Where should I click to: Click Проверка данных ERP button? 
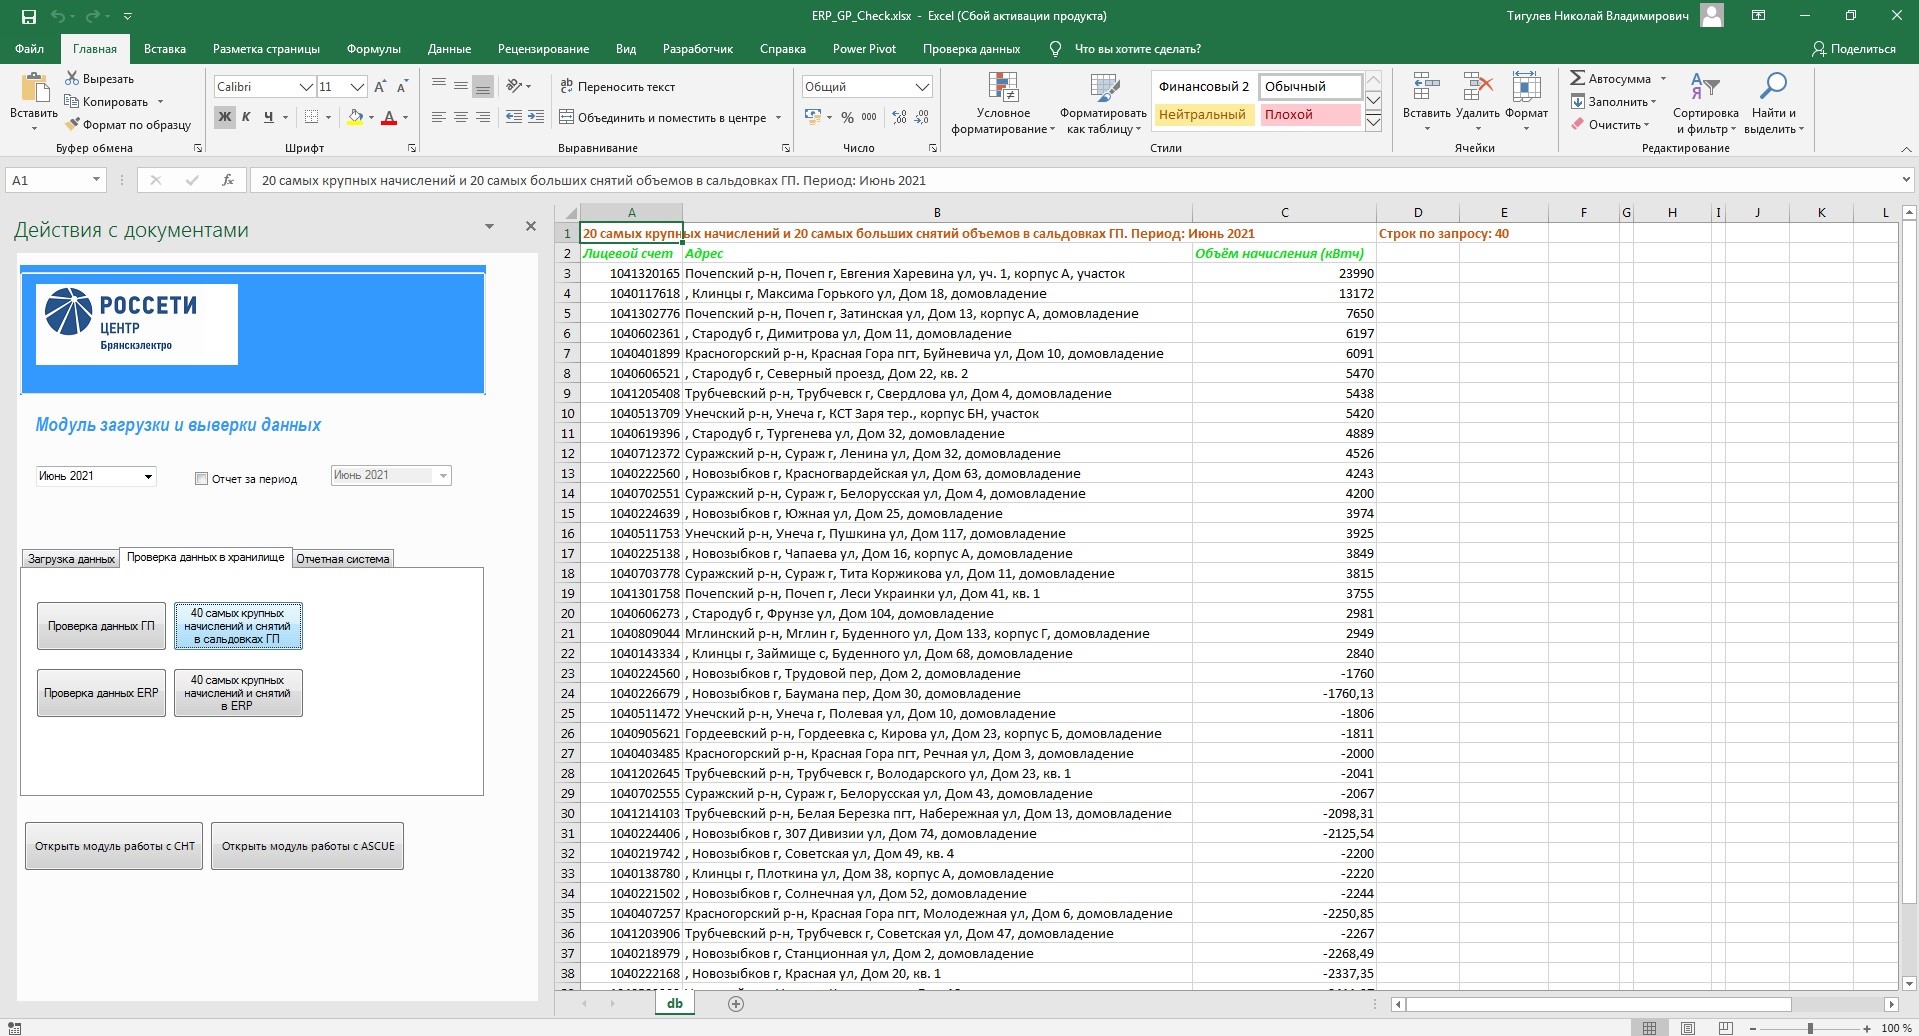[101, 693]
